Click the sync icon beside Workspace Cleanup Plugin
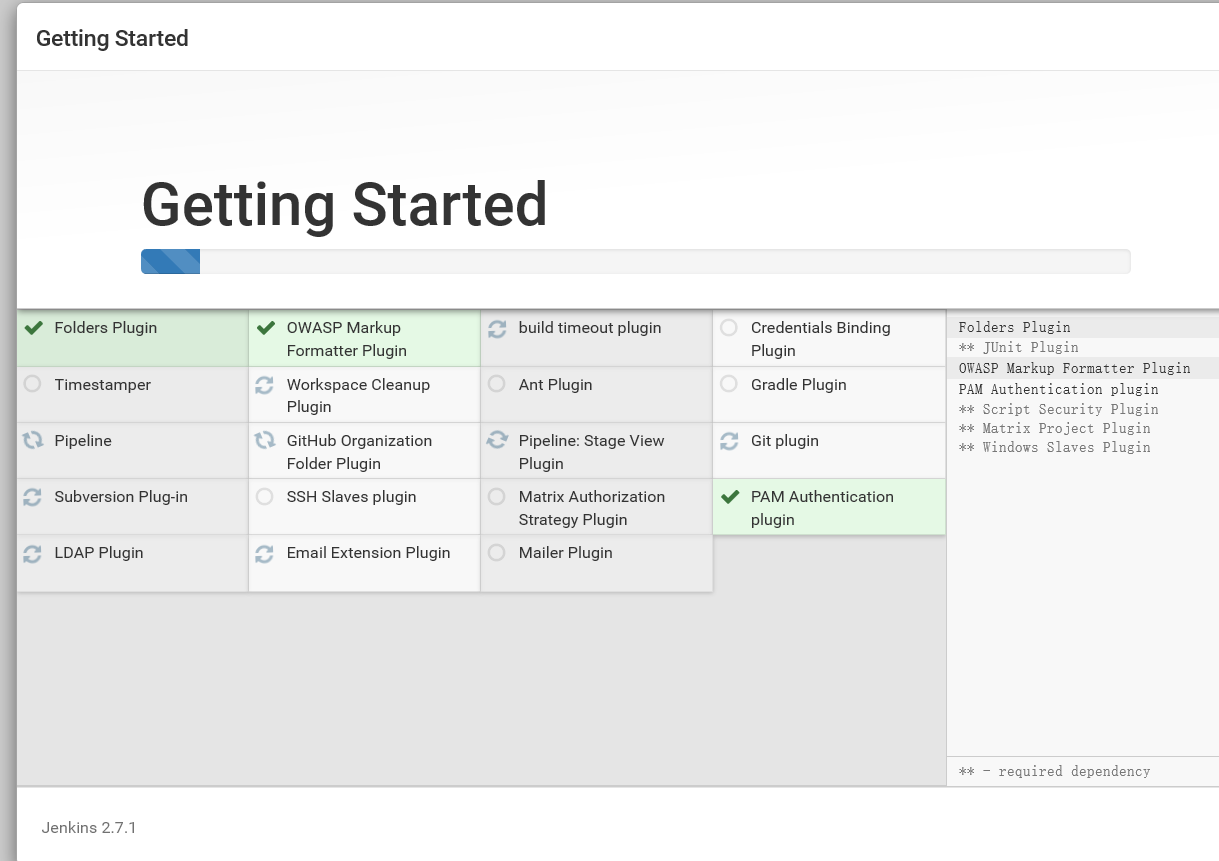 265,384
